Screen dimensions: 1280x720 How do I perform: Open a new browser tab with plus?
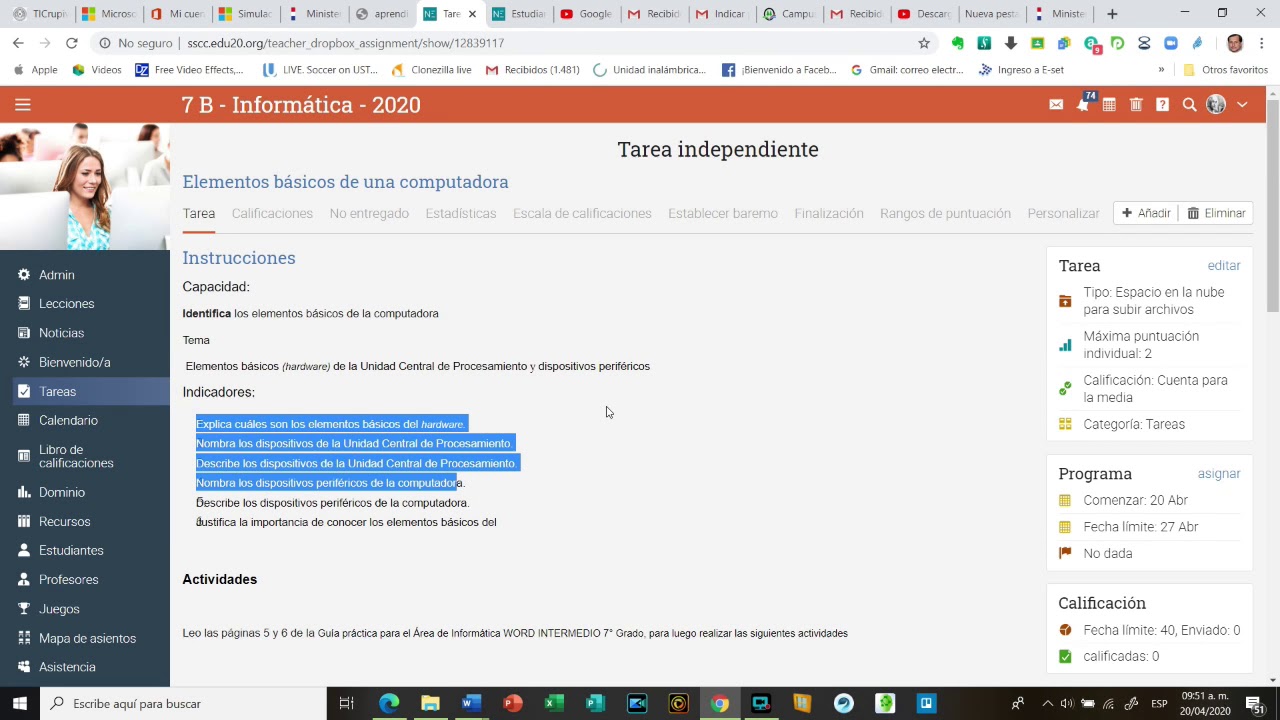click(1112, 14)
